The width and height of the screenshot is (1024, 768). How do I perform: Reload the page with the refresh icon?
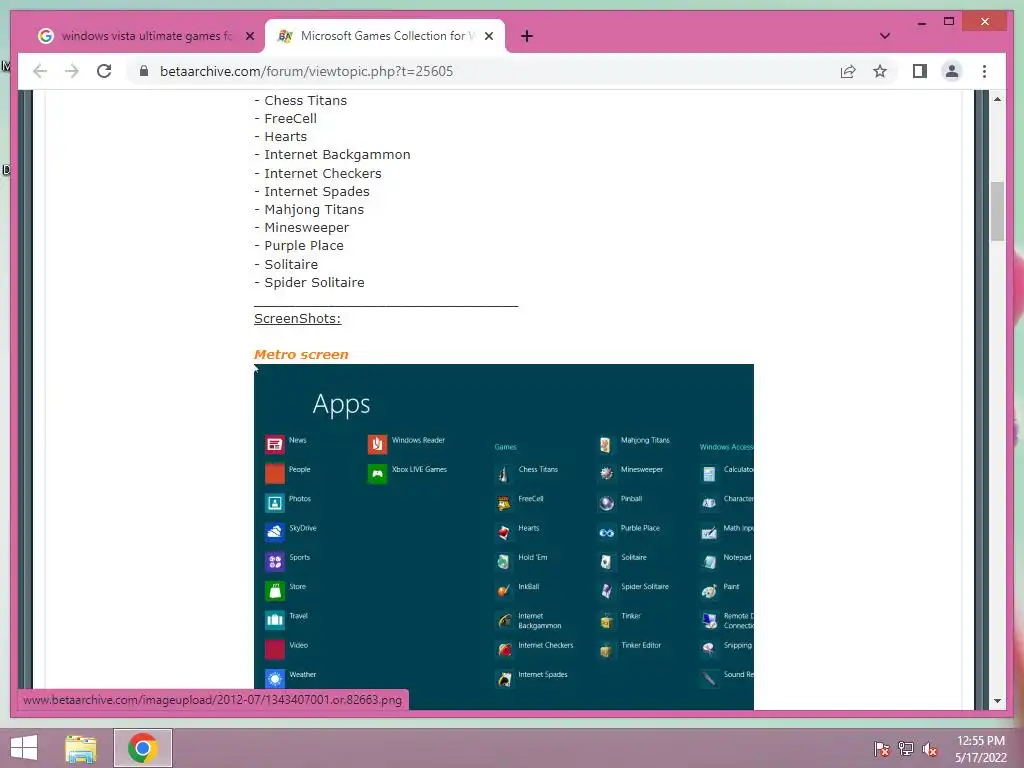coord(104,71)
